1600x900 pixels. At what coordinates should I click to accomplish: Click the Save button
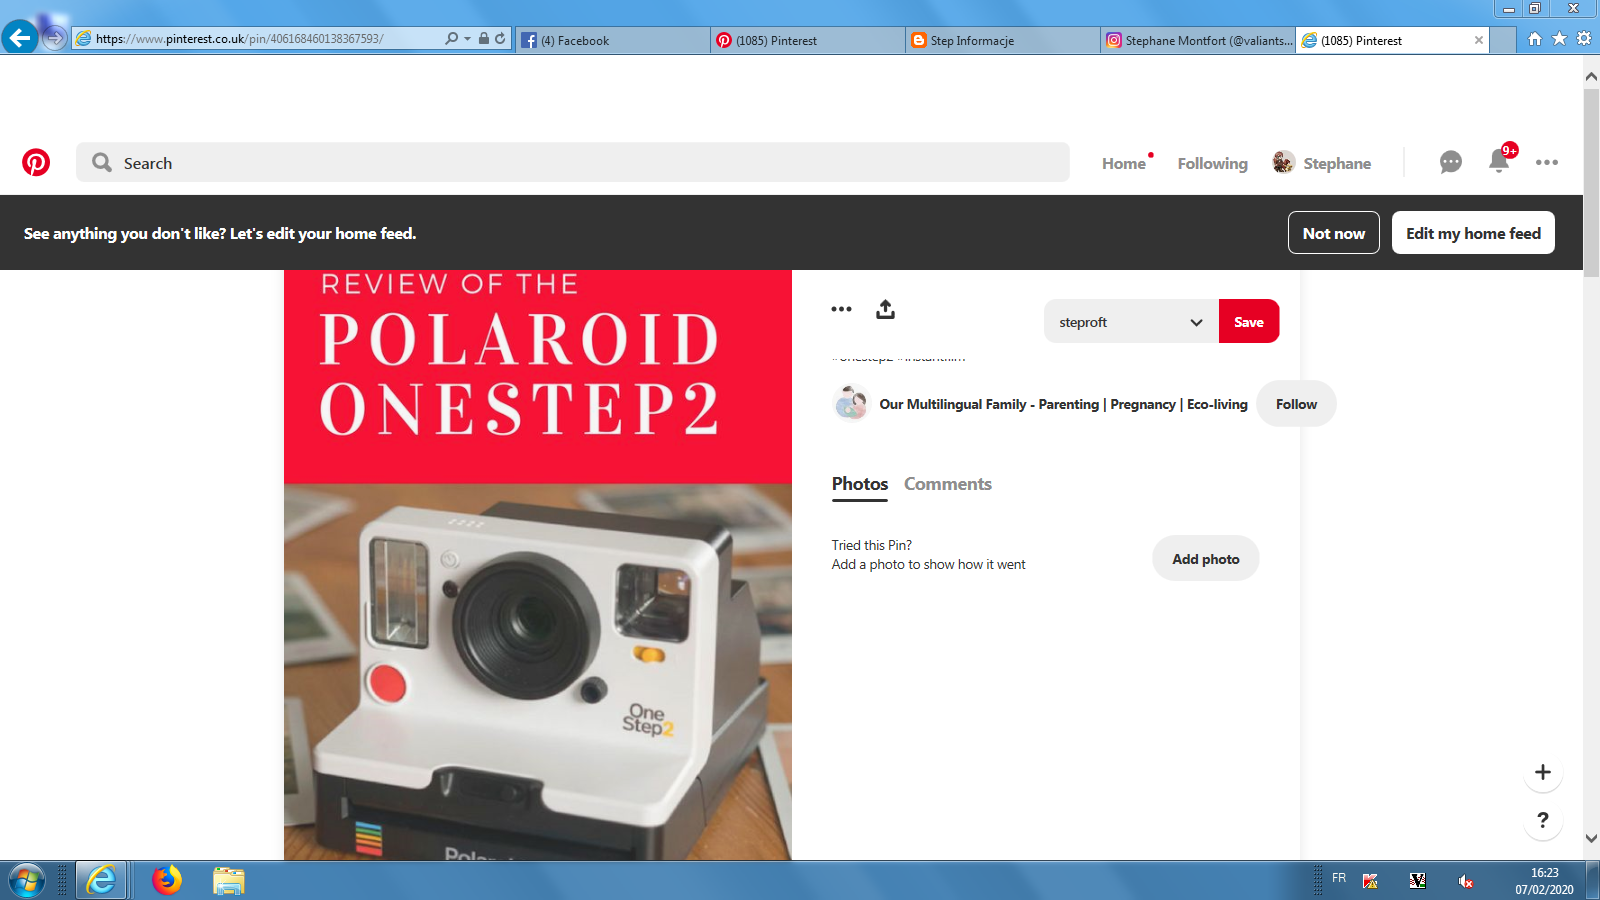[1249, 321]
